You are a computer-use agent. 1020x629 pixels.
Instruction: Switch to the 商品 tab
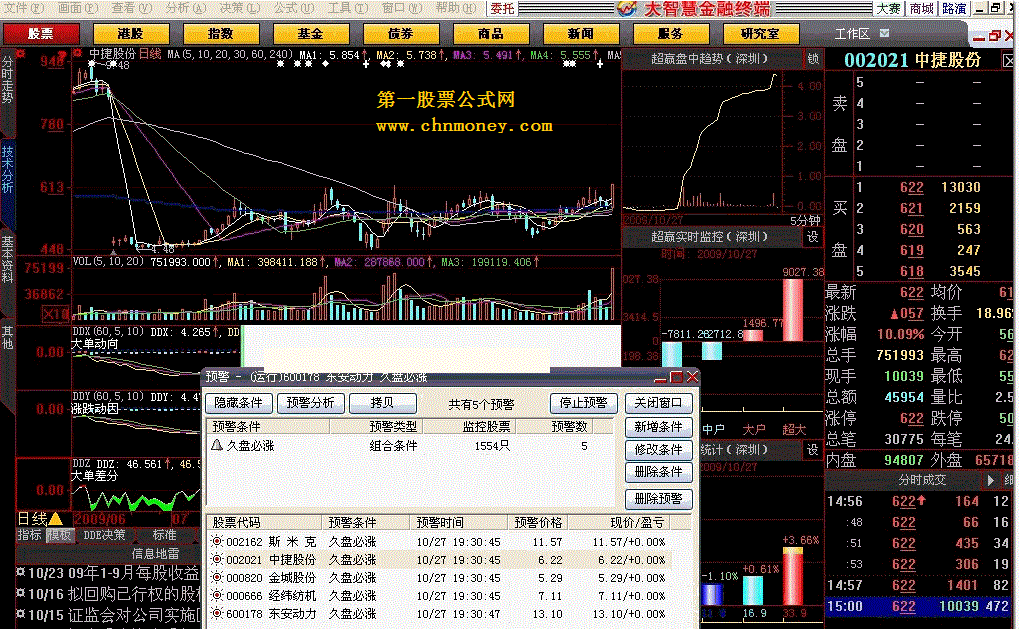(x=491, y=34)
